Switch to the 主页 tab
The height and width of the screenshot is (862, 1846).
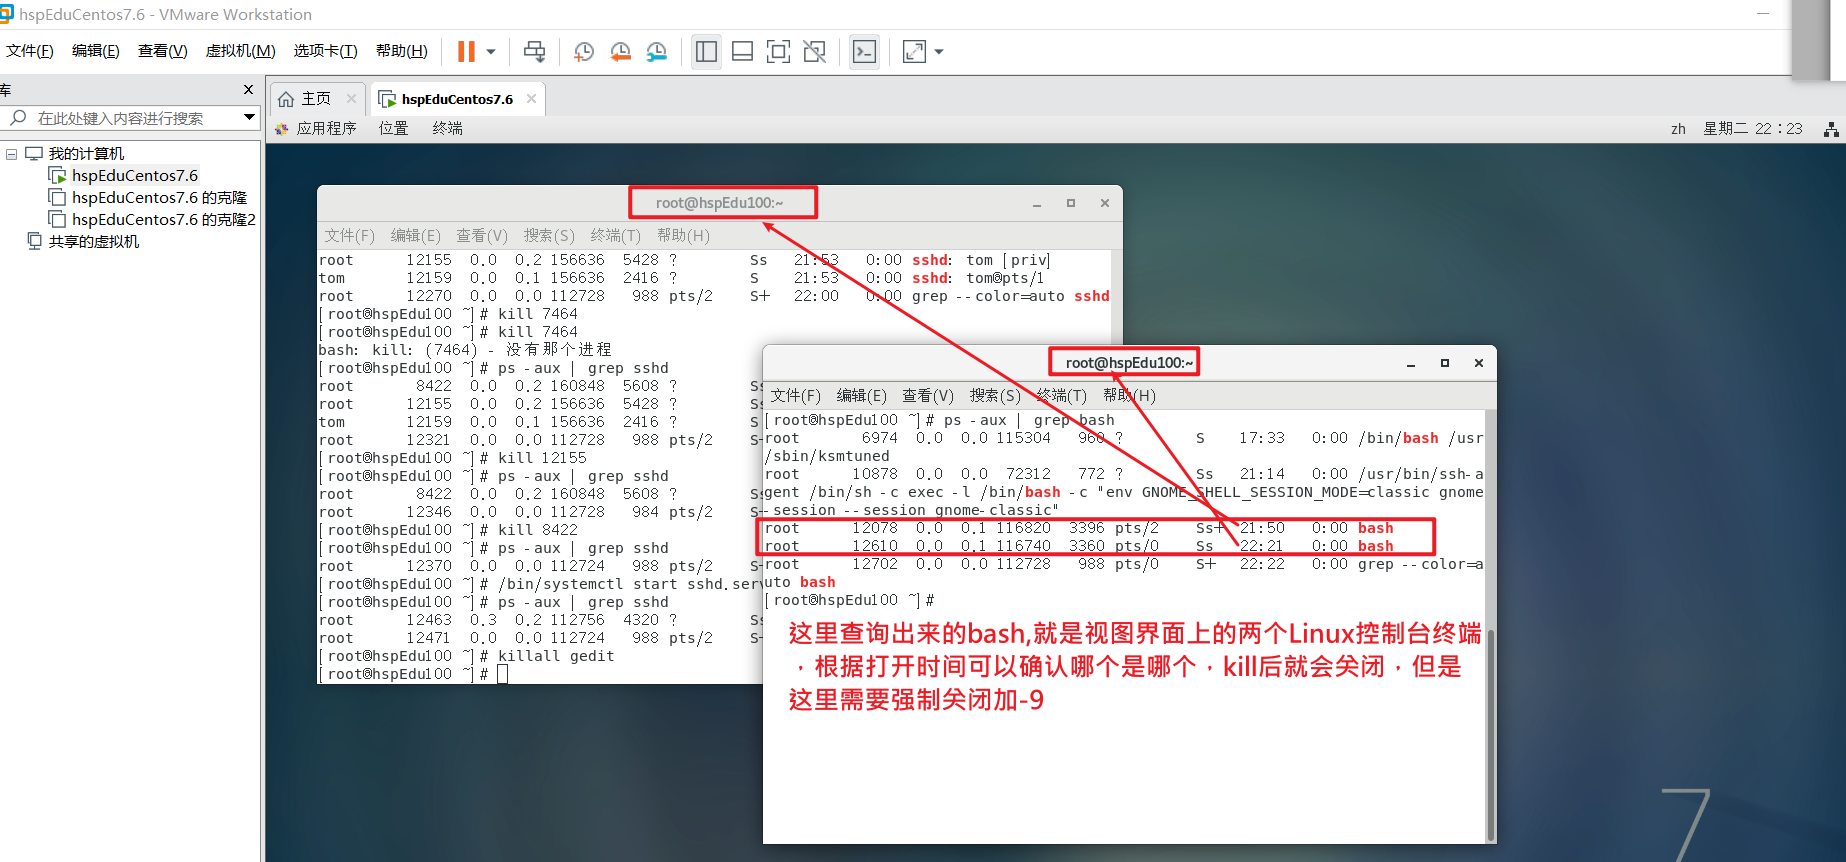tap(315, 99)
